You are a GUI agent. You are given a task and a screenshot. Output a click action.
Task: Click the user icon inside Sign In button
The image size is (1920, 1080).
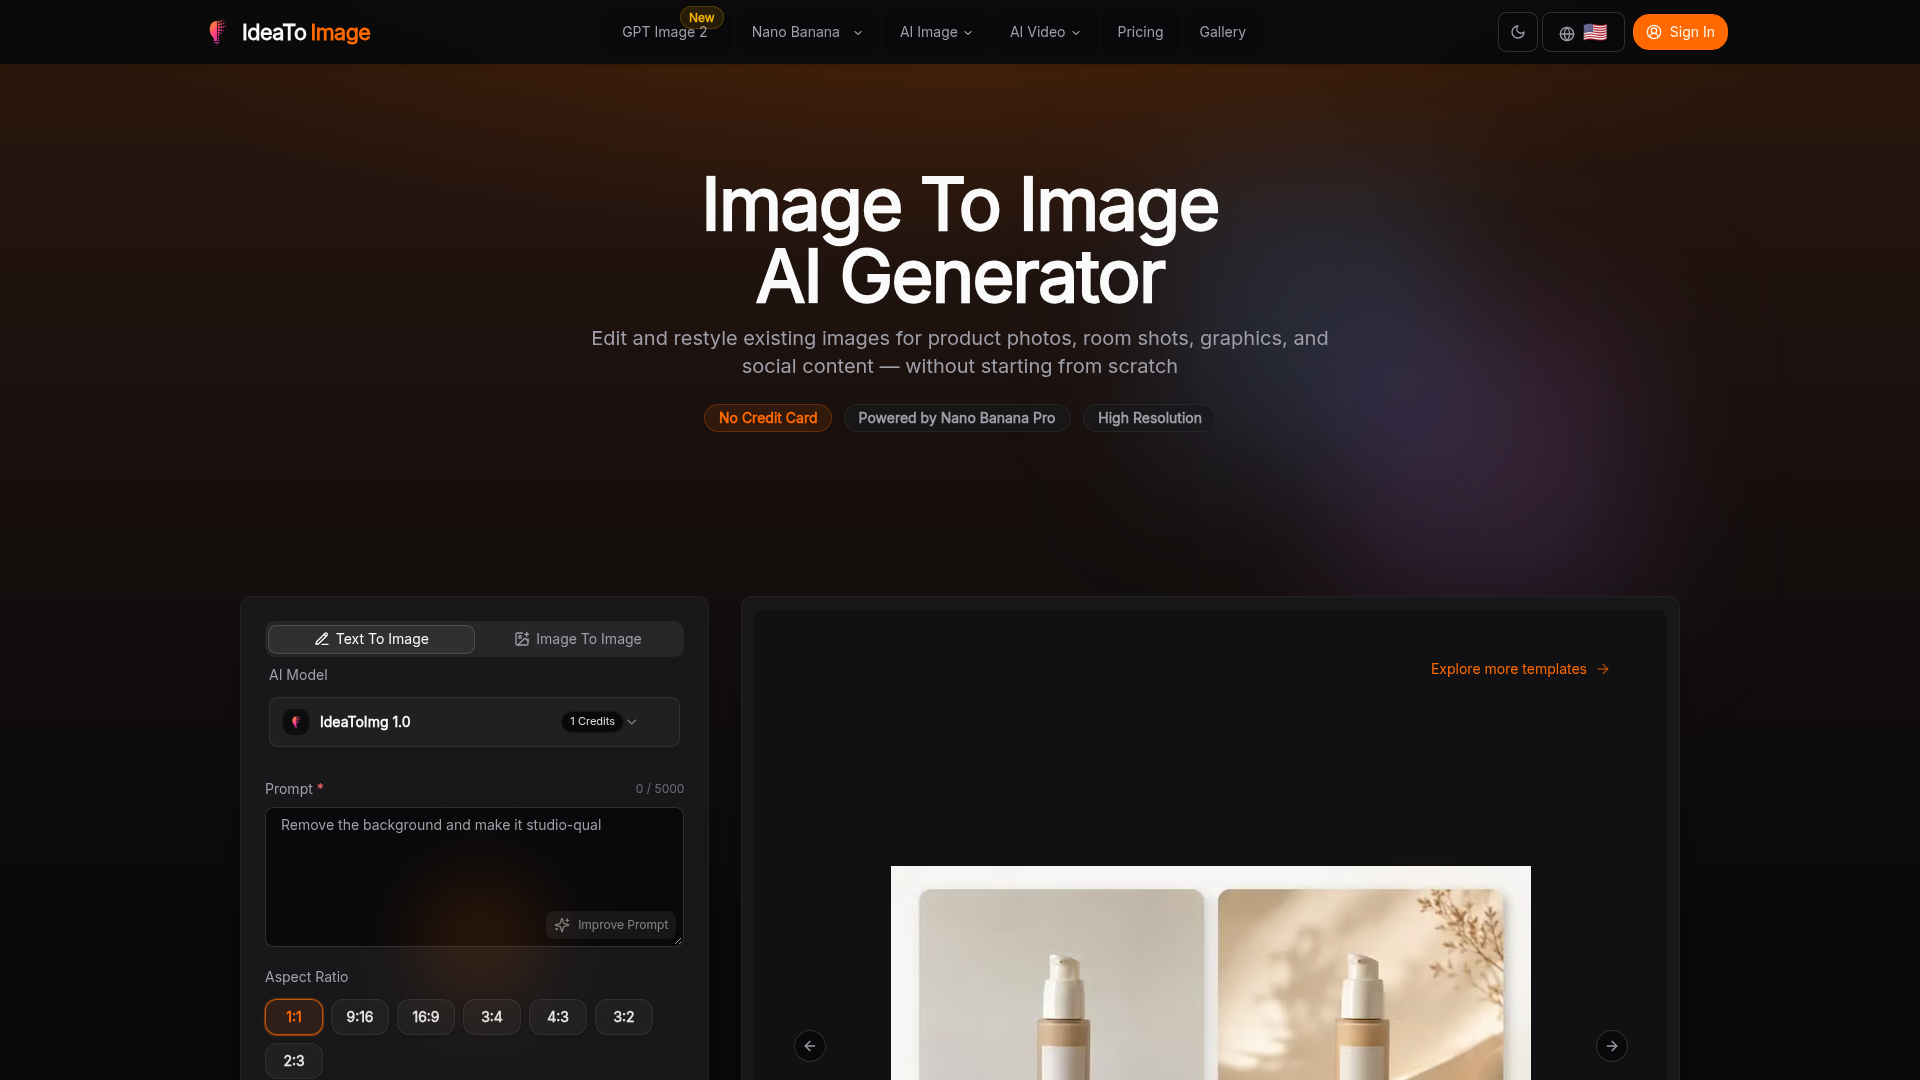click(1654, 32)
